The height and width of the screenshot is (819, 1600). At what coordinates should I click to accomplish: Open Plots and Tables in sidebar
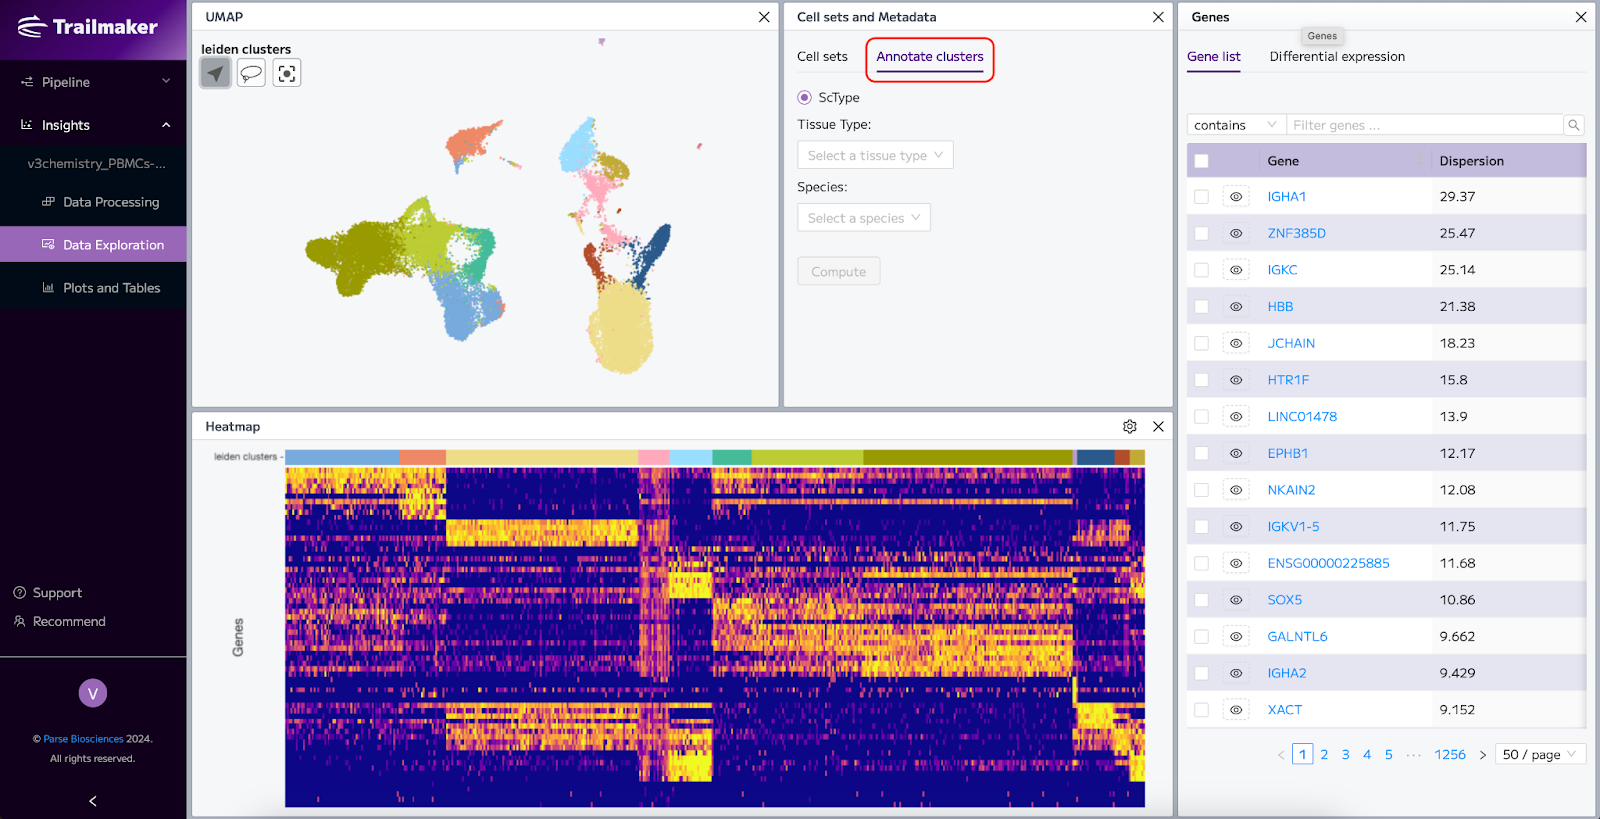[93, 288]
